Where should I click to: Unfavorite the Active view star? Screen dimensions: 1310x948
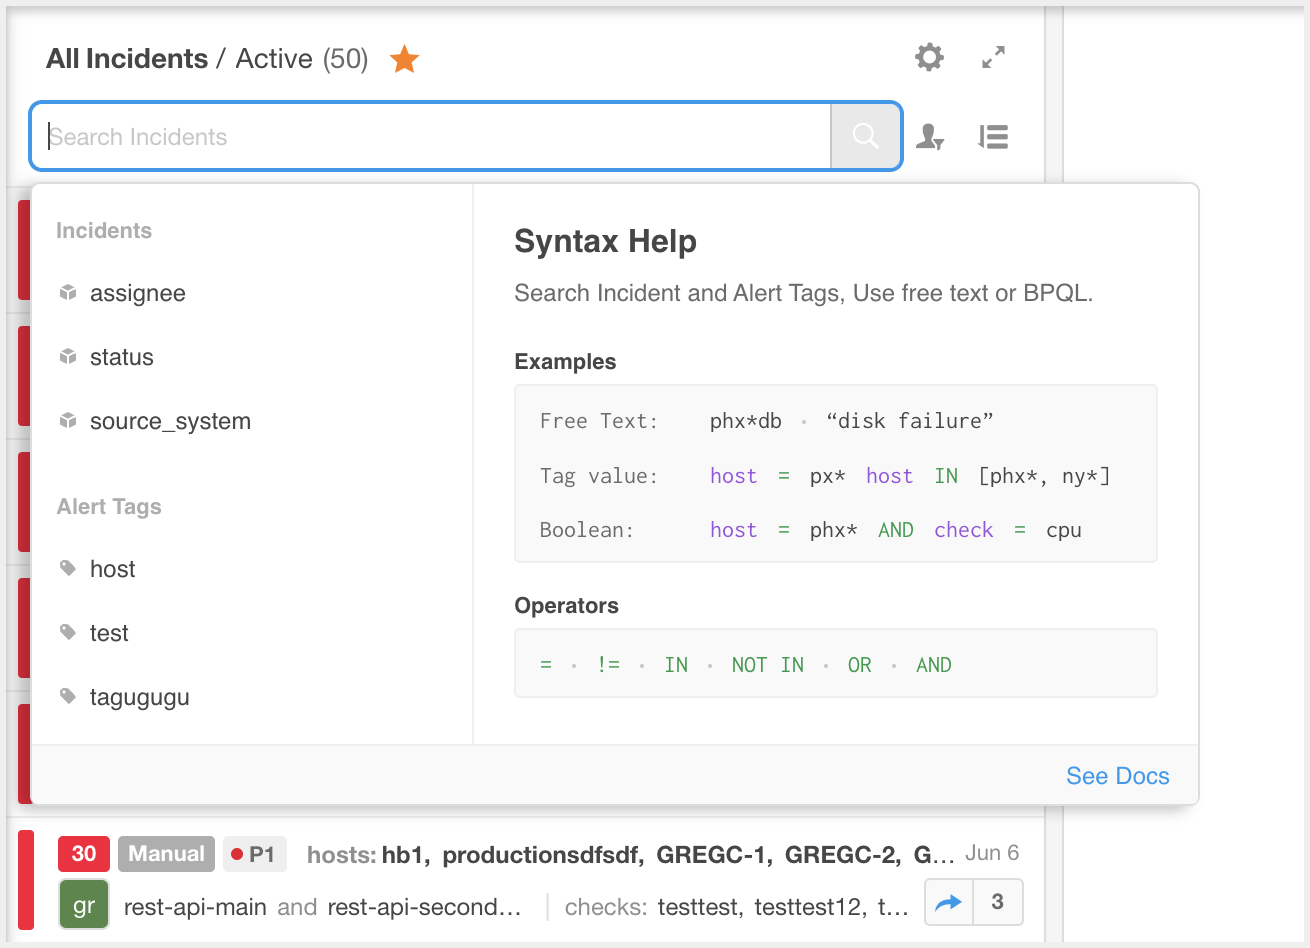tap(404, 59)
